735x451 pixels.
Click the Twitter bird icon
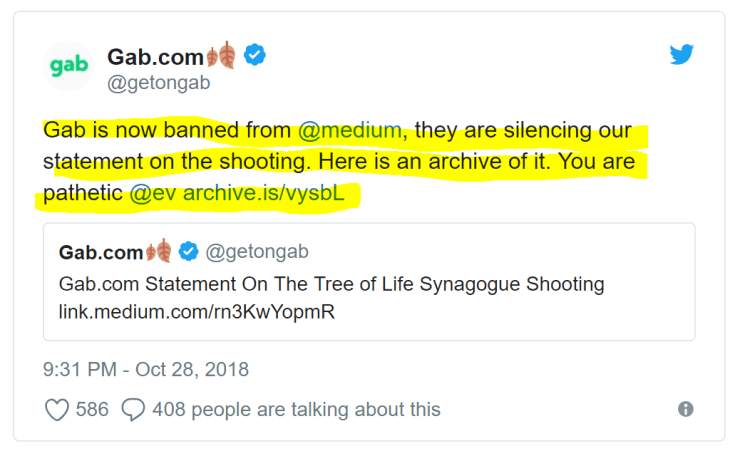coord(682,55)
